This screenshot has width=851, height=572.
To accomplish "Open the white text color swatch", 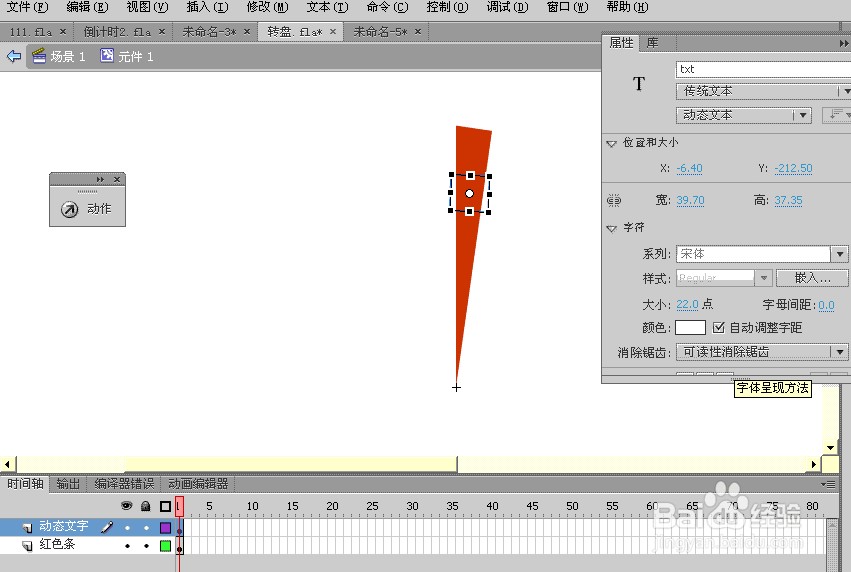I will coord(690,327).
